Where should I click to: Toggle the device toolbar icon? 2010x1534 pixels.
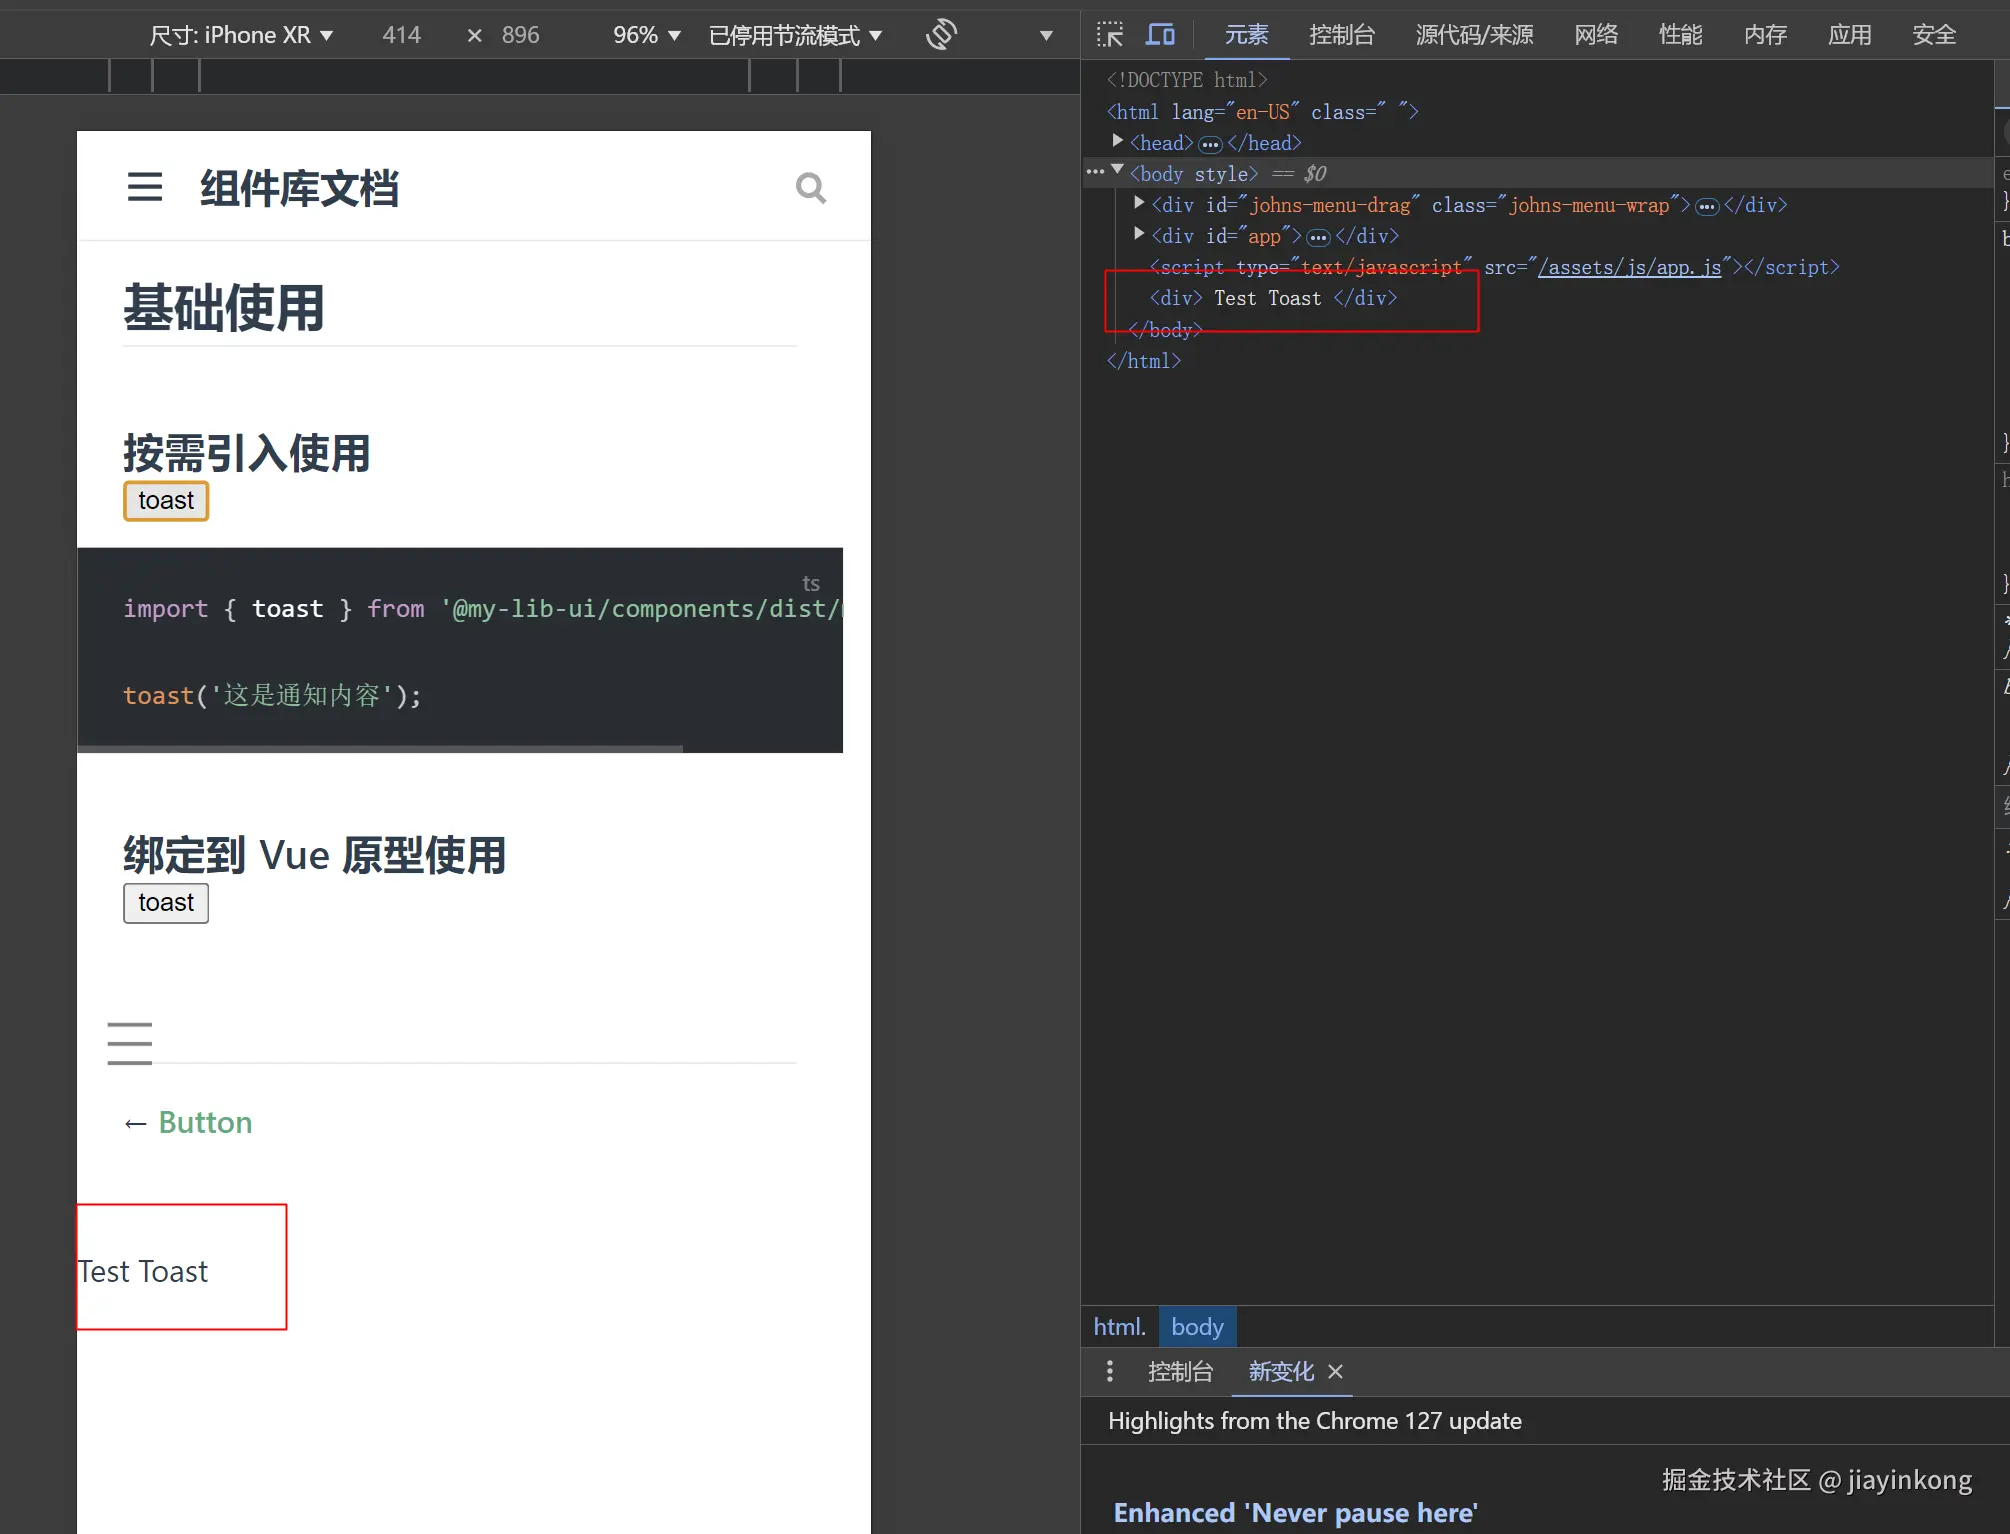(1160, 35)
